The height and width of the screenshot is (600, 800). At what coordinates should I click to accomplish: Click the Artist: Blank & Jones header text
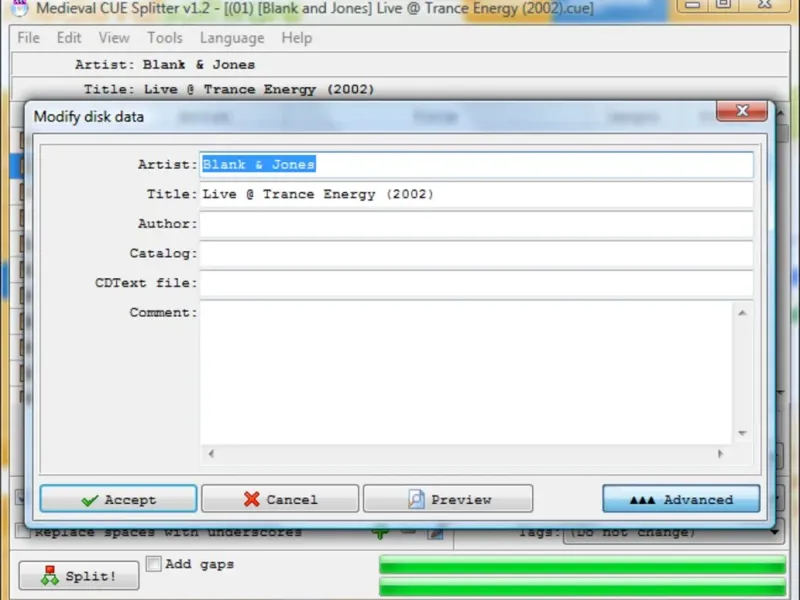165,65
